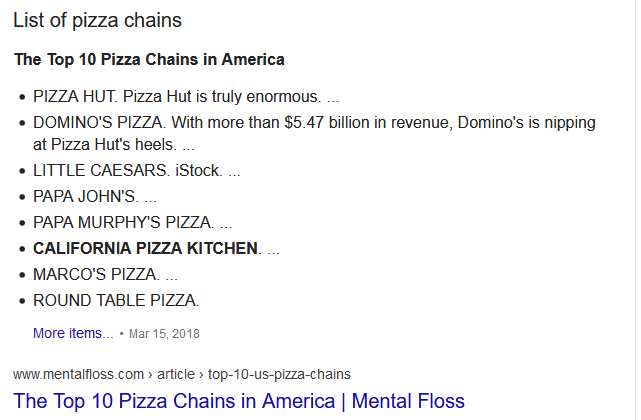Click the www.mentalfloss.com URL text
This screenshot has width=641, height=420.
click(75, 374)
